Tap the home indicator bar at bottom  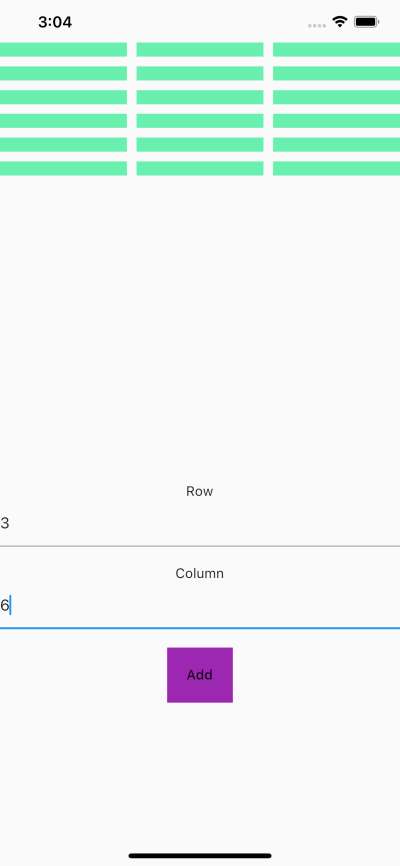pyautogui.click(x=200, y=856)
